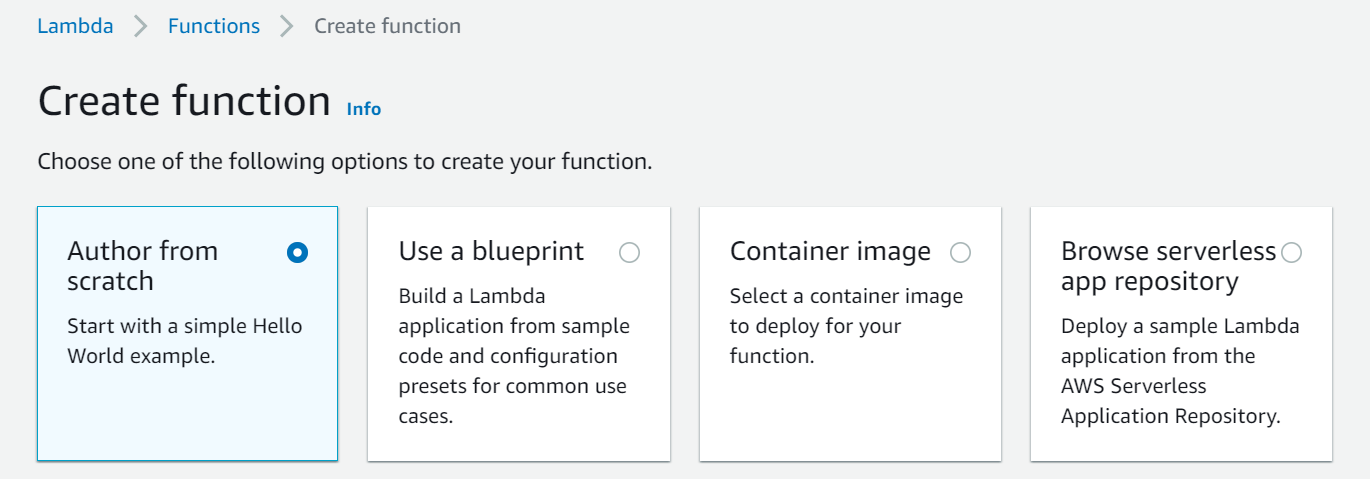Screen dimensions: 1370x479
Task: Click the Choose one of the following options text
Action: (345, 161)
